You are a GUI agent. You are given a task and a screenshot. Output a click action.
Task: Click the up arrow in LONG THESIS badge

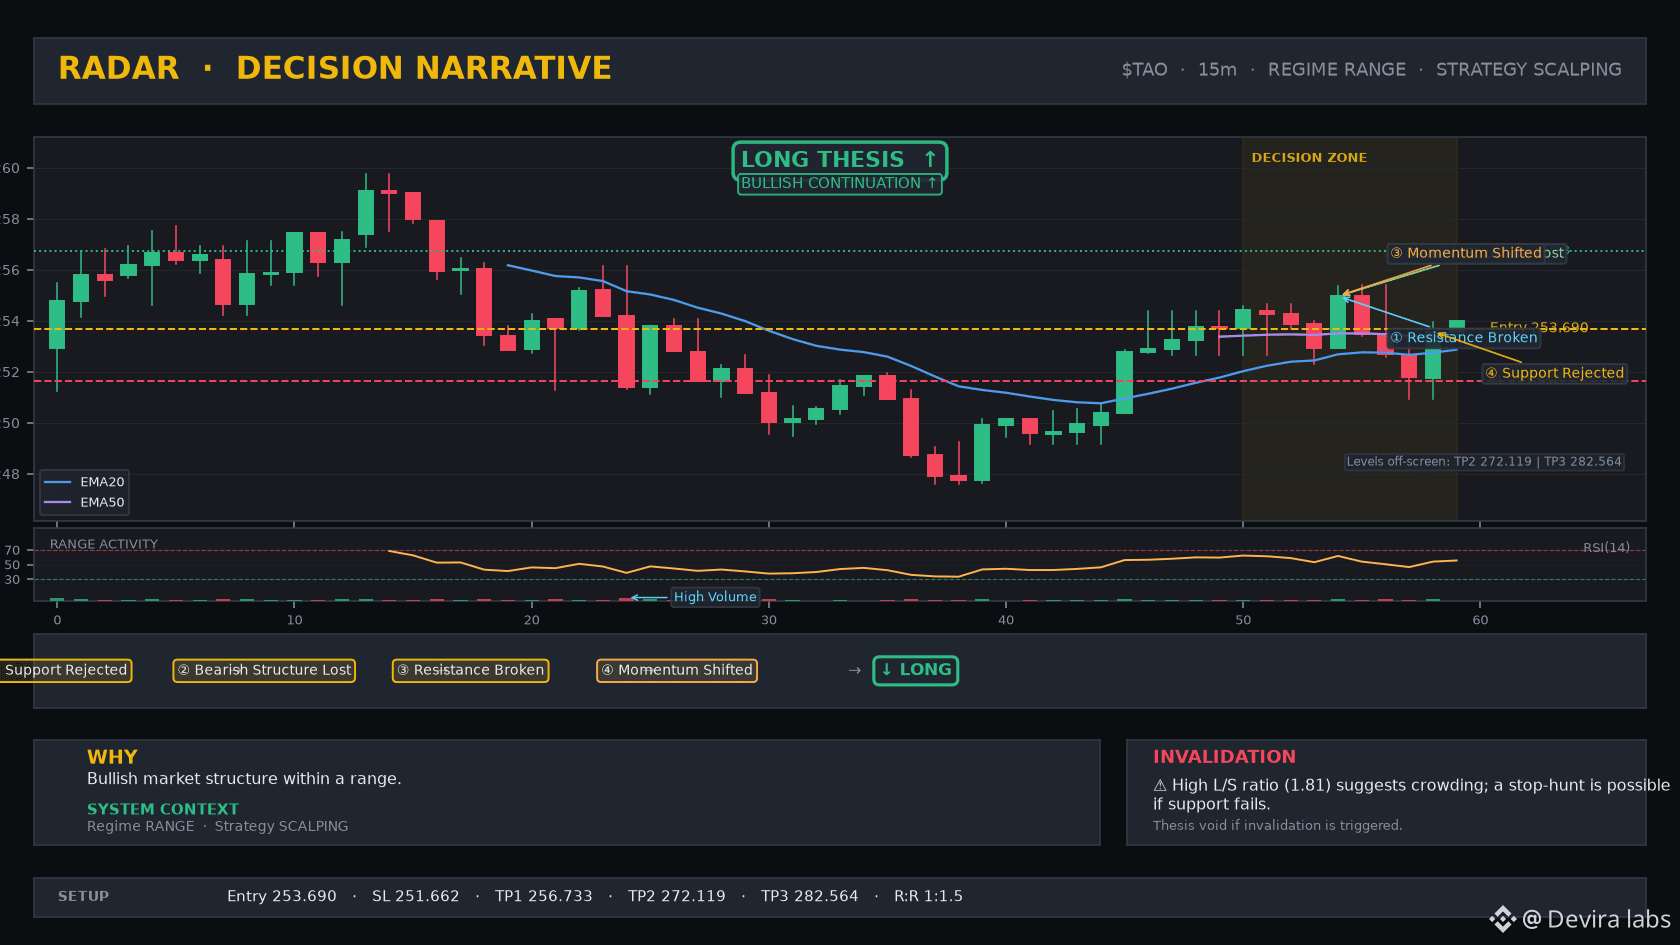coord(930,159)
